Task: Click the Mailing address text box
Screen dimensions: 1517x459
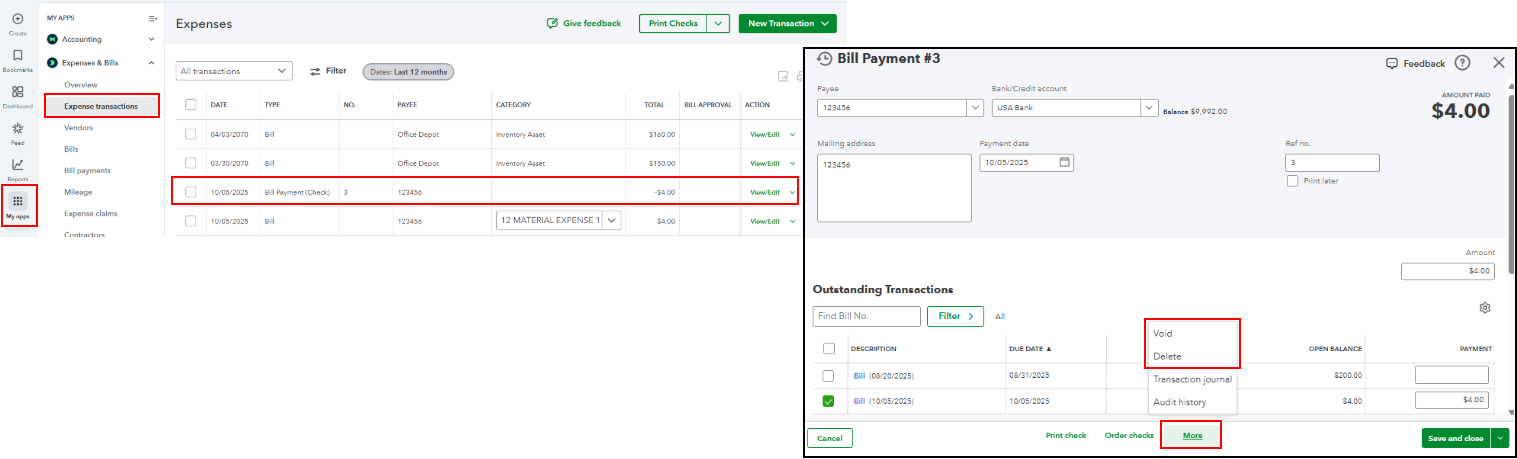Action: click(894, 188)
